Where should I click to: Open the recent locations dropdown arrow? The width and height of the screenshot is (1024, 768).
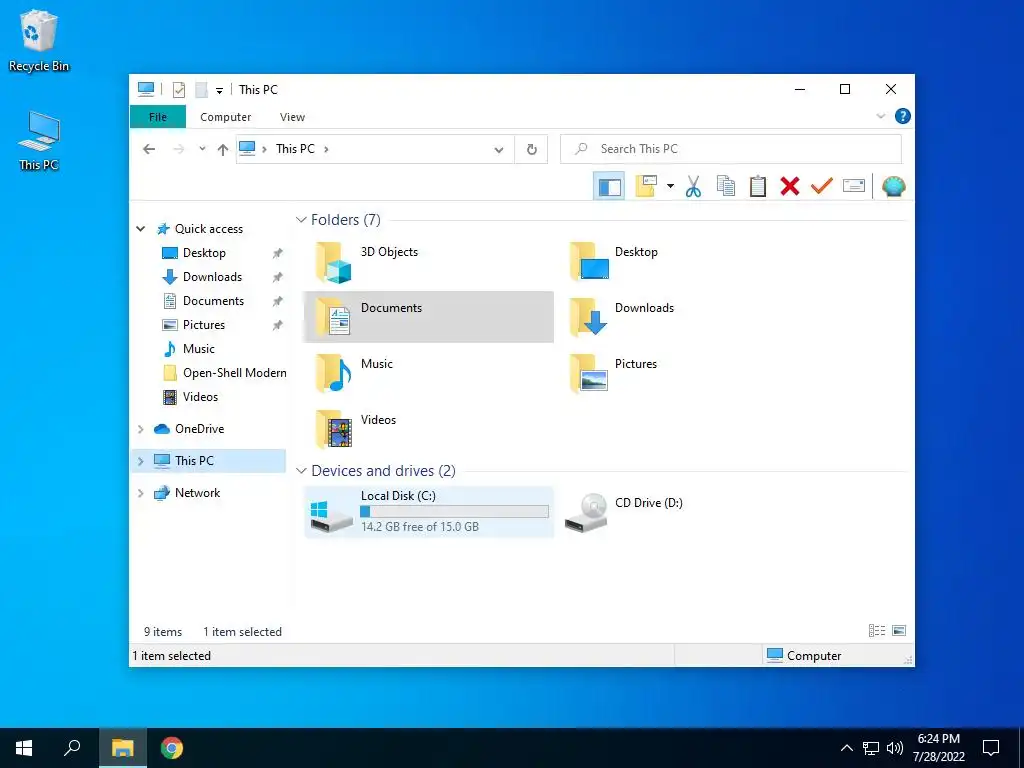tap(202, 150)
